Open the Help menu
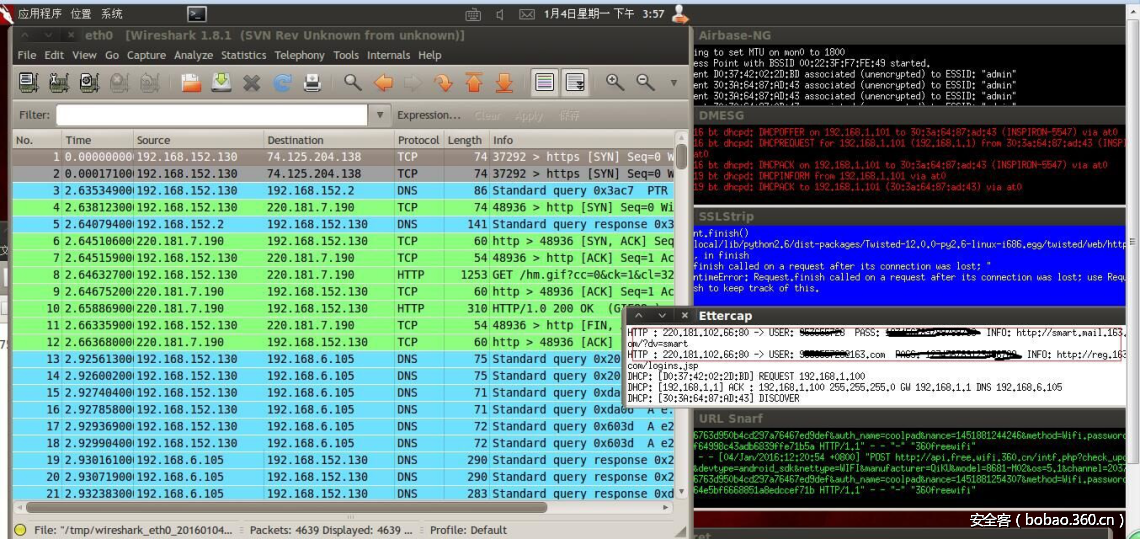 pyautogui.click(x=429, y=55)
